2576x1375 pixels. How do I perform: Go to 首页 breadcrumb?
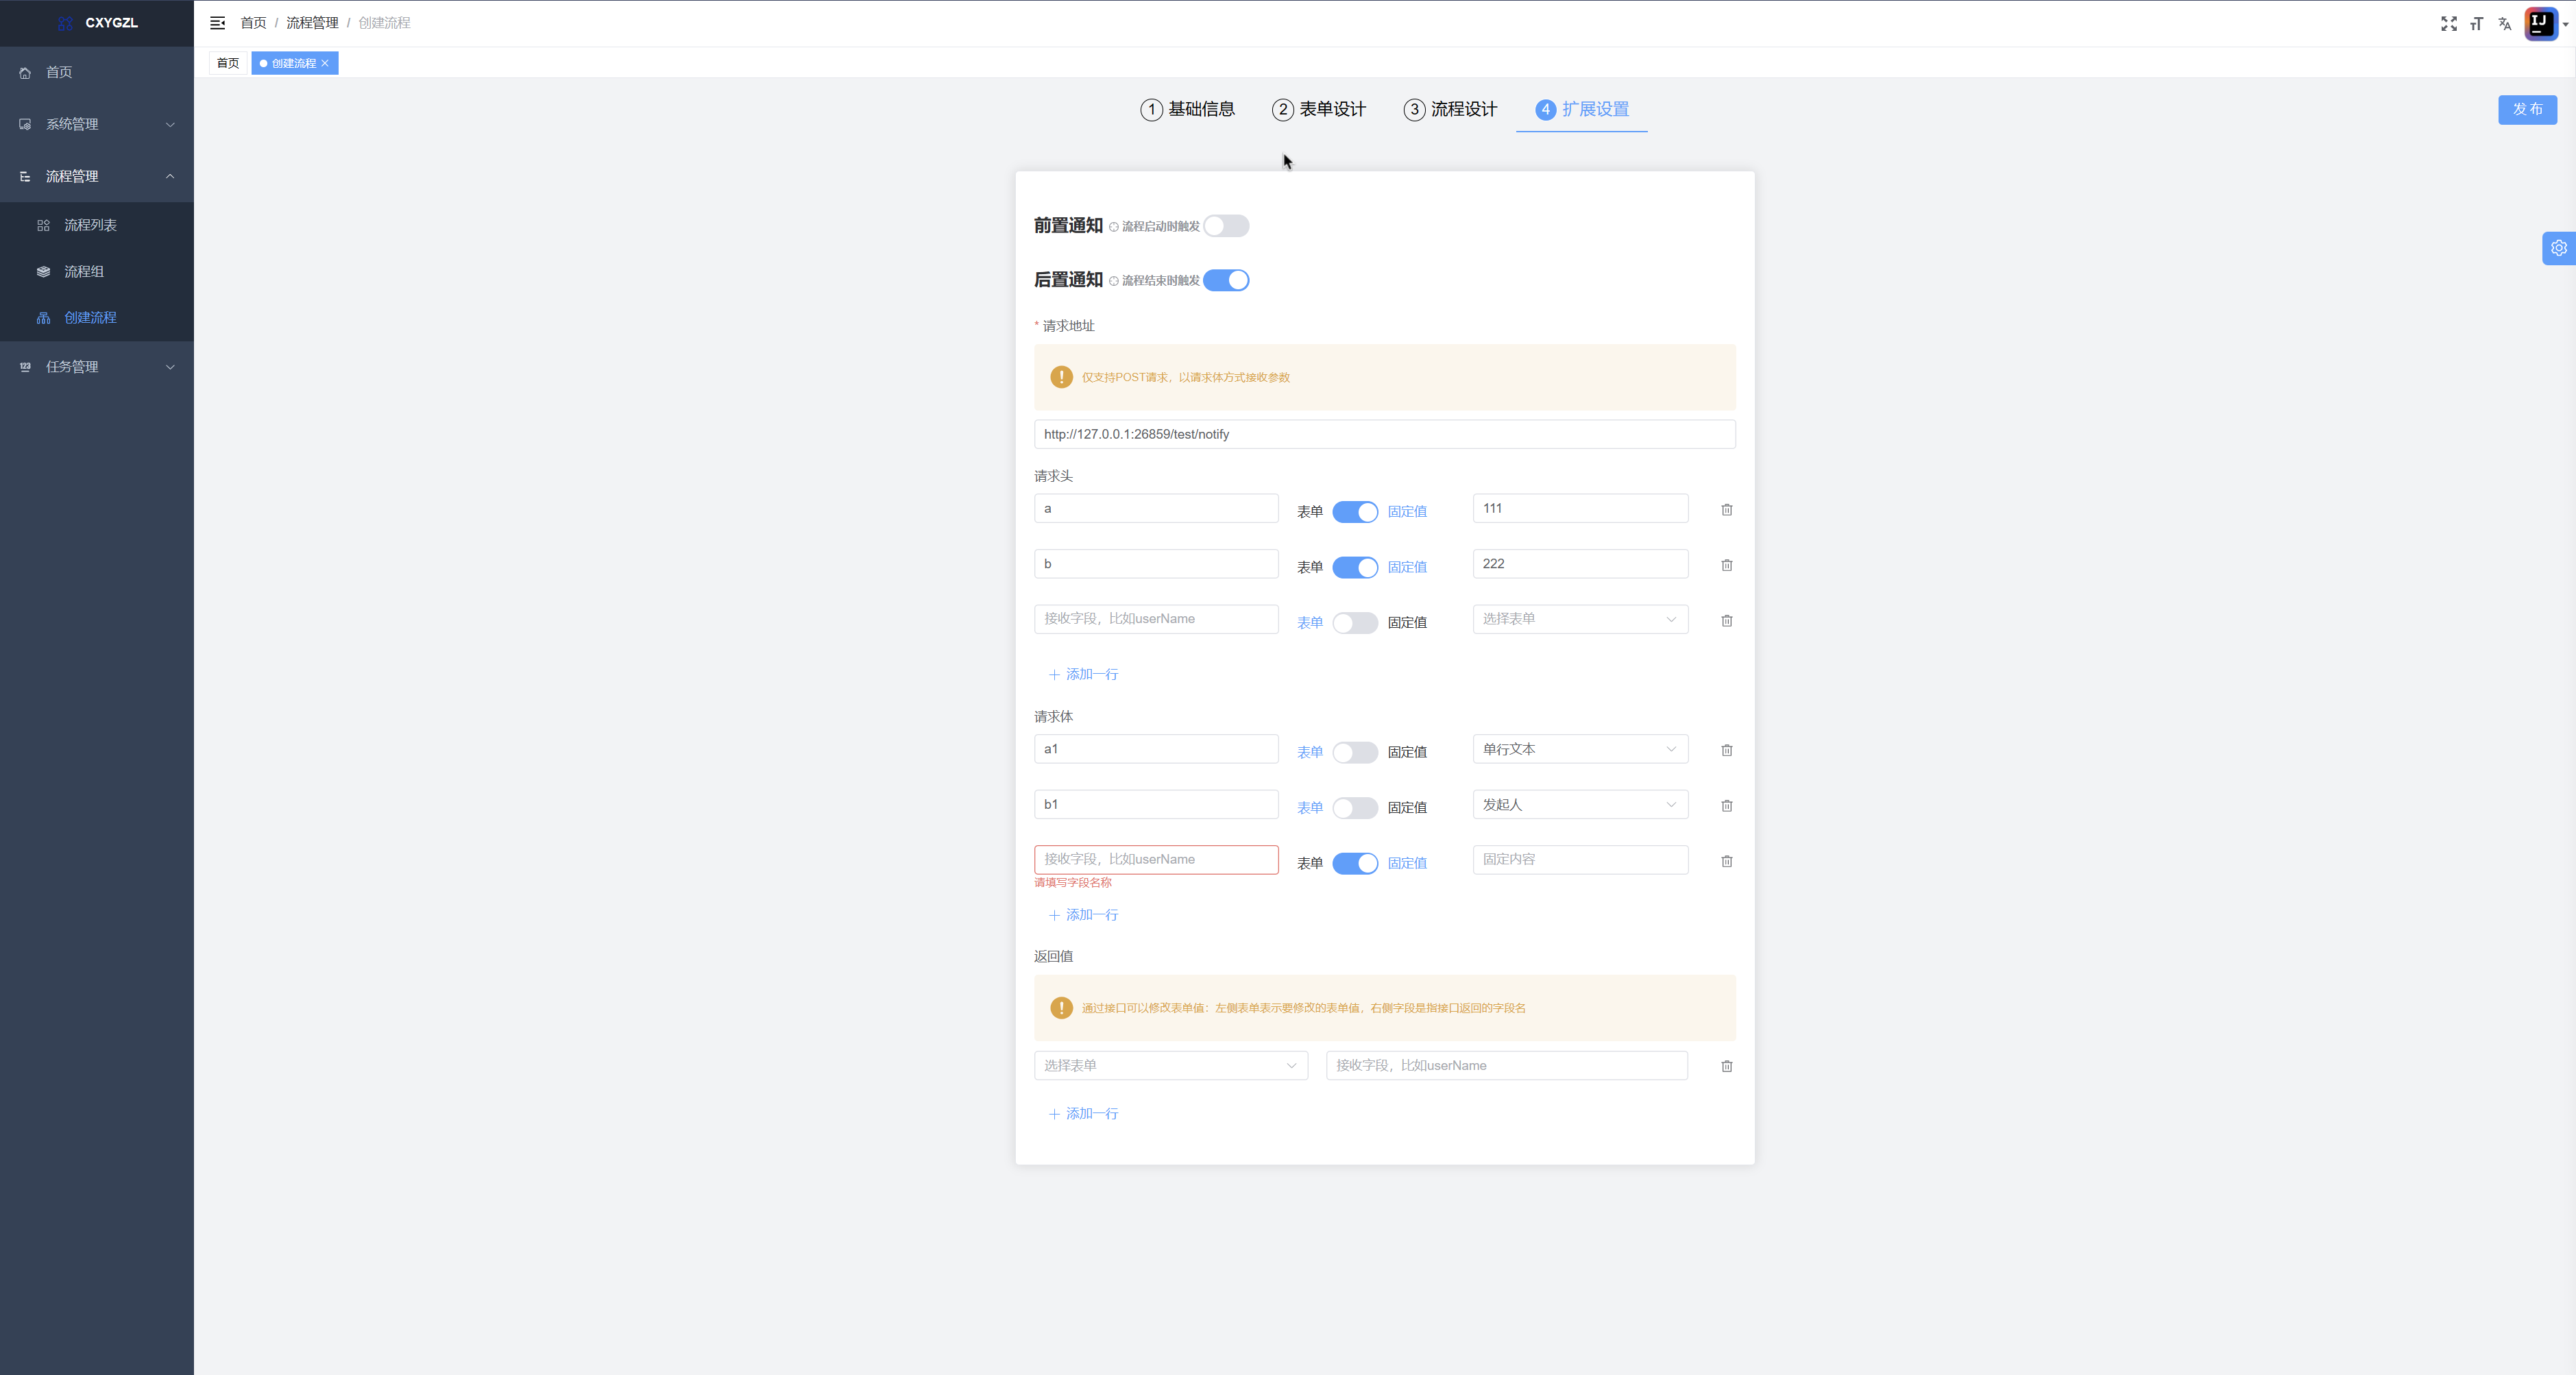(x=253, y=23)
